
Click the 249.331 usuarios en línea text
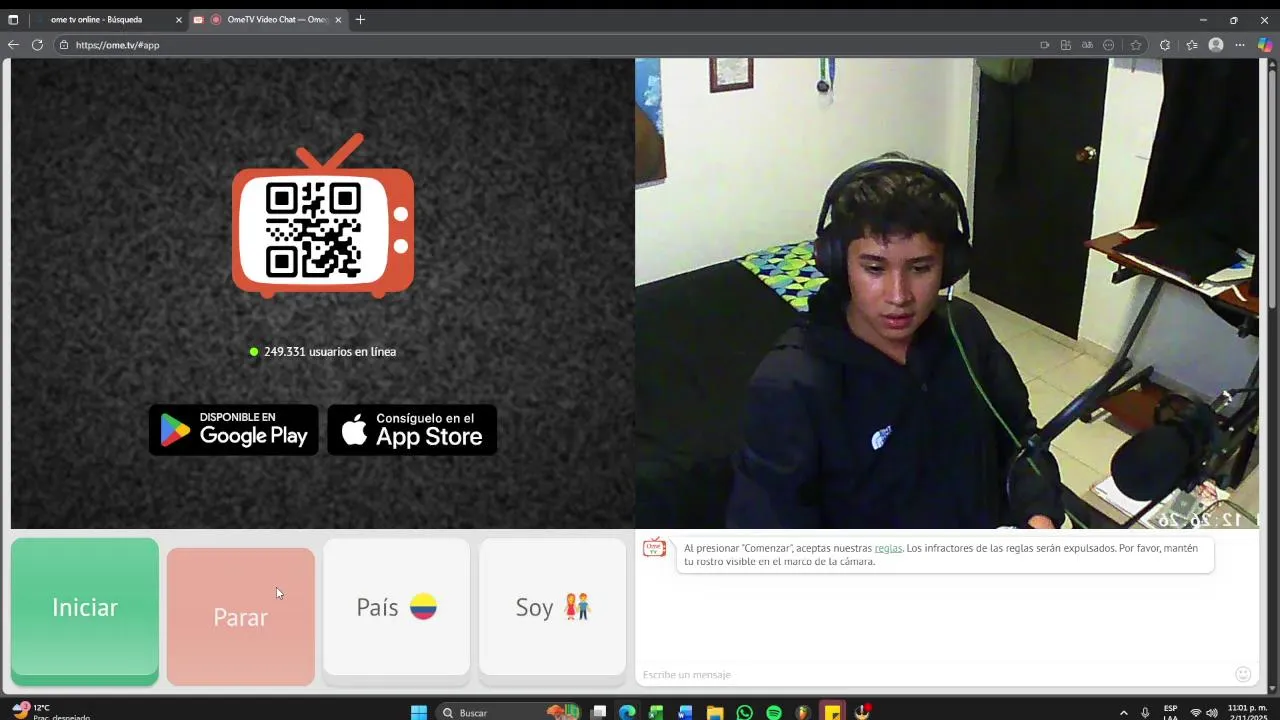click(330, 352)
